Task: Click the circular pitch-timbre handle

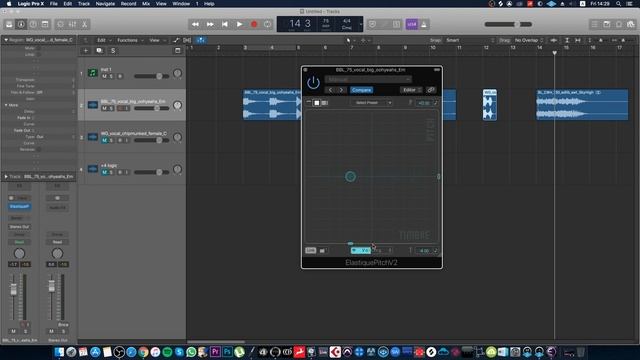Action: pos(350,177)
